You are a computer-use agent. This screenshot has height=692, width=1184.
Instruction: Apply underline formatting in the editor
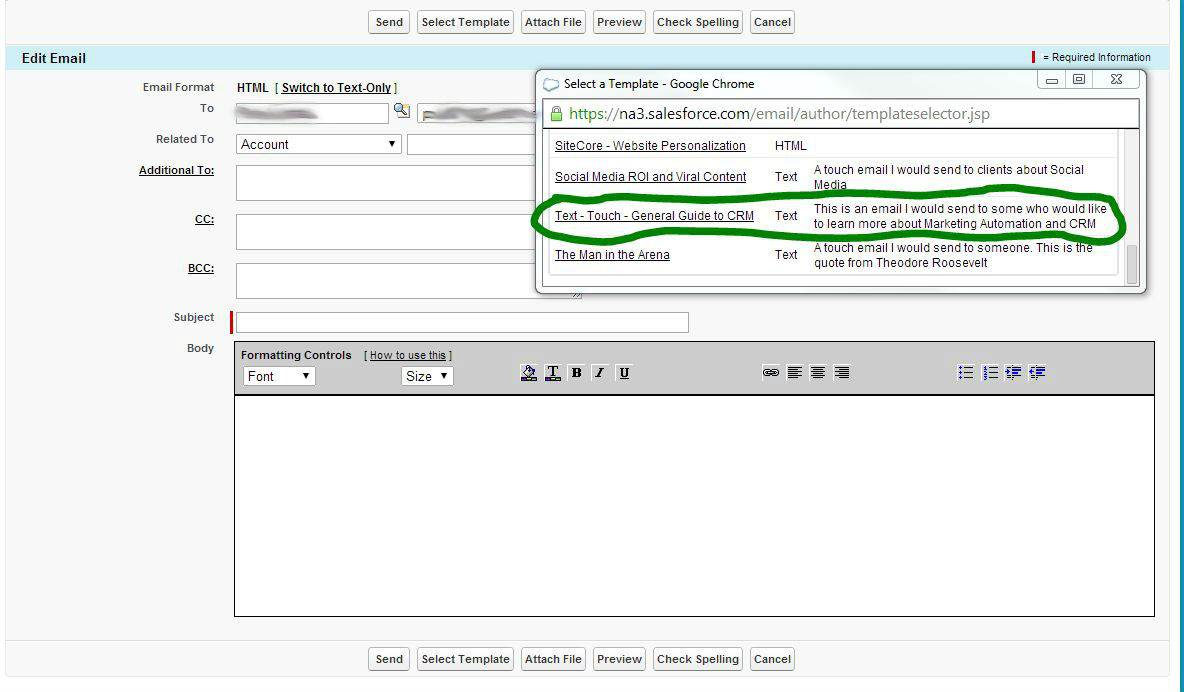click(624, 373)
